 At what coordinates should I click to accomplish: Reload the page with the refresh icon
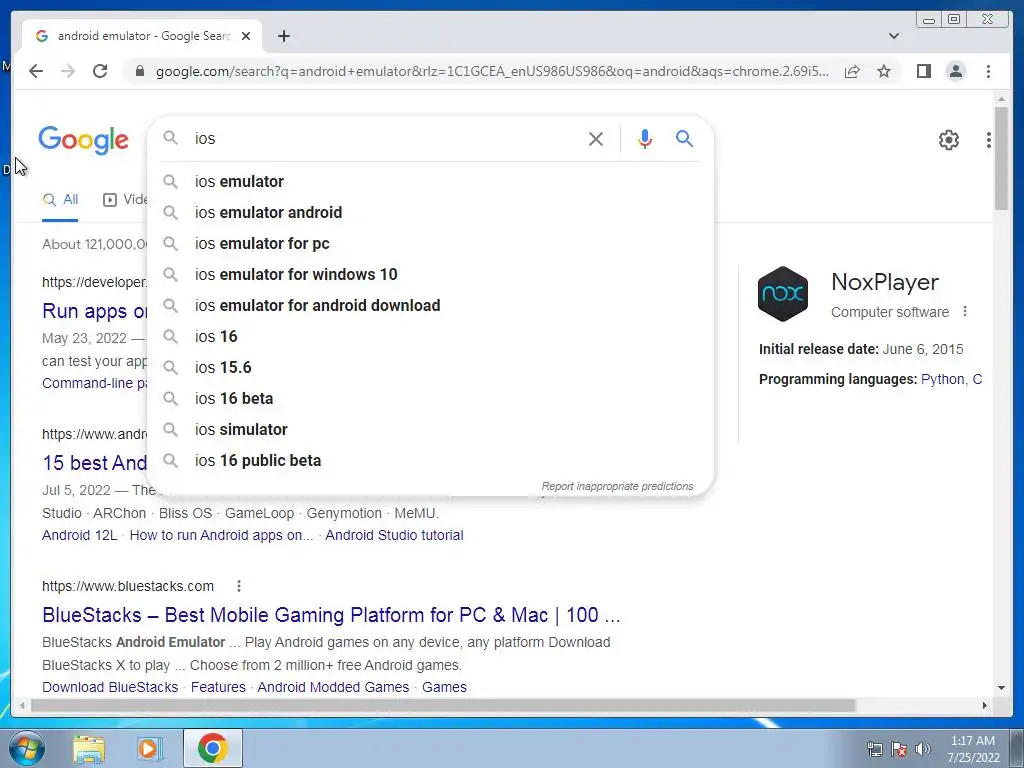100,71
